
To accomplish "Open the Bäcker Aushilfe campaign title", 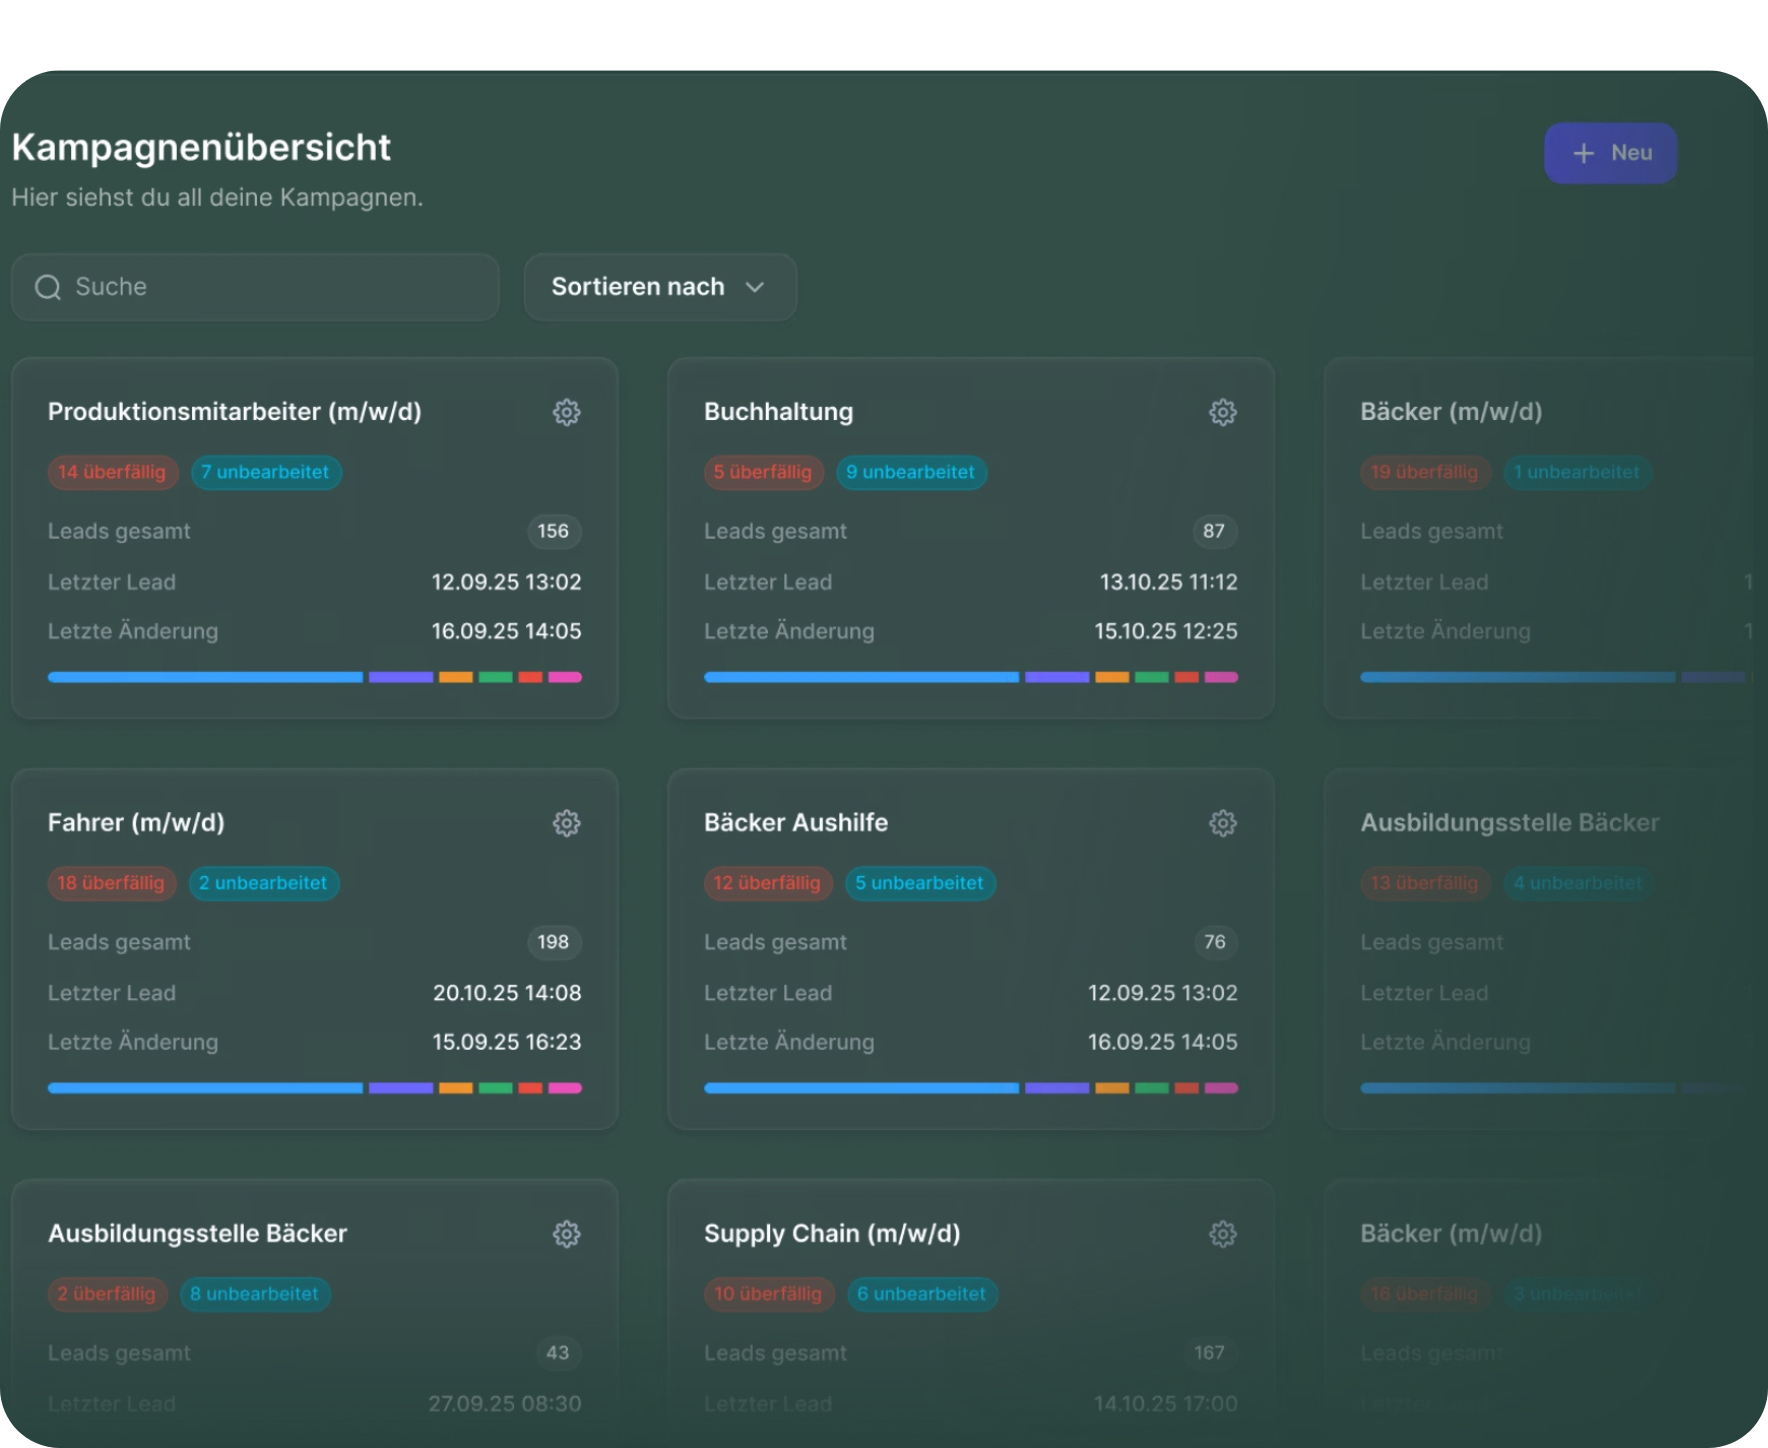I will [795, 823].
